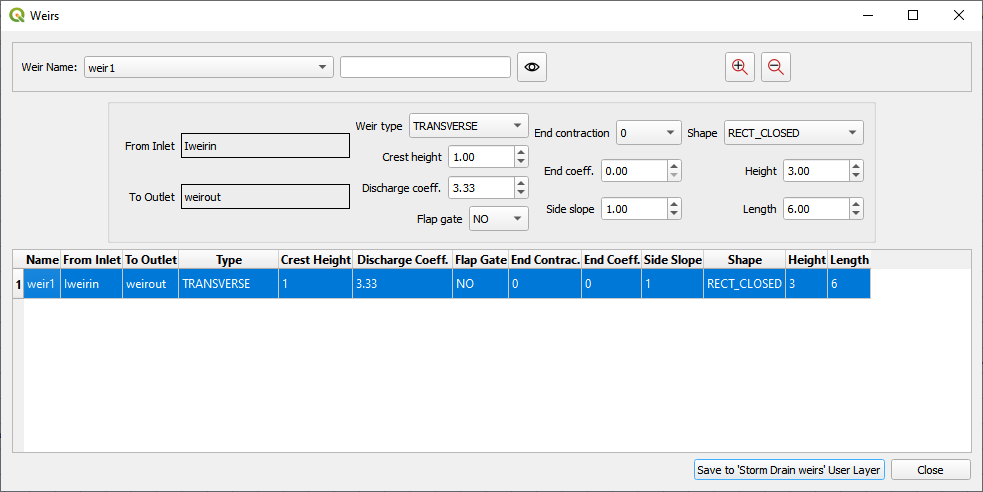This screenshot has height=492, width=983.
Task: Click the zoom in magnifier icon
Action: 740,67
